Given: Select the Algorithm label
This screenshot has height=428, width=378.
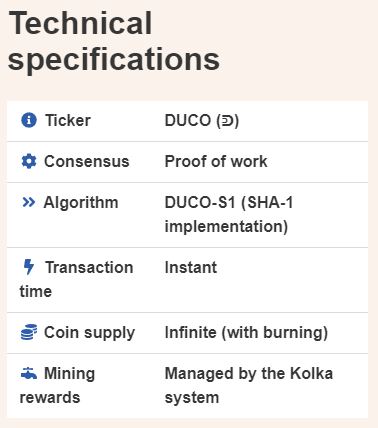Looking at the screenshot, I should tap(81, 202).
